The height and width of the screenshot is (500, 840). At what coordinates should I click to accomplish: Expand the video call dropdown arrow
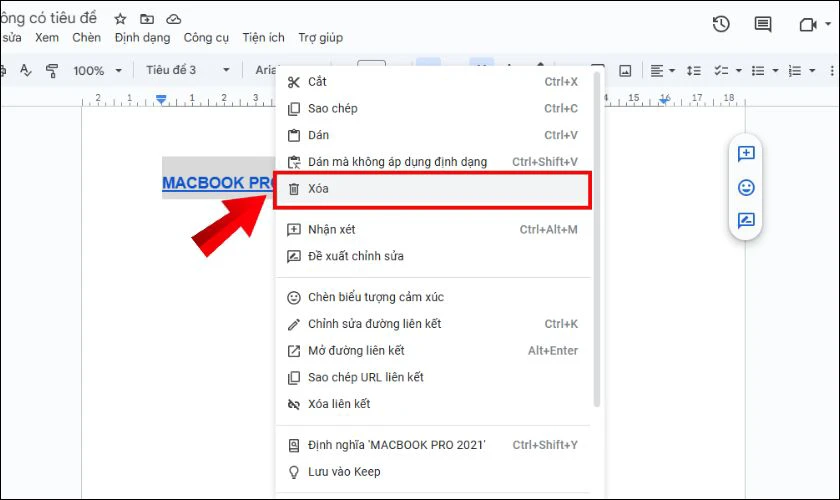(x=828, y=24)
